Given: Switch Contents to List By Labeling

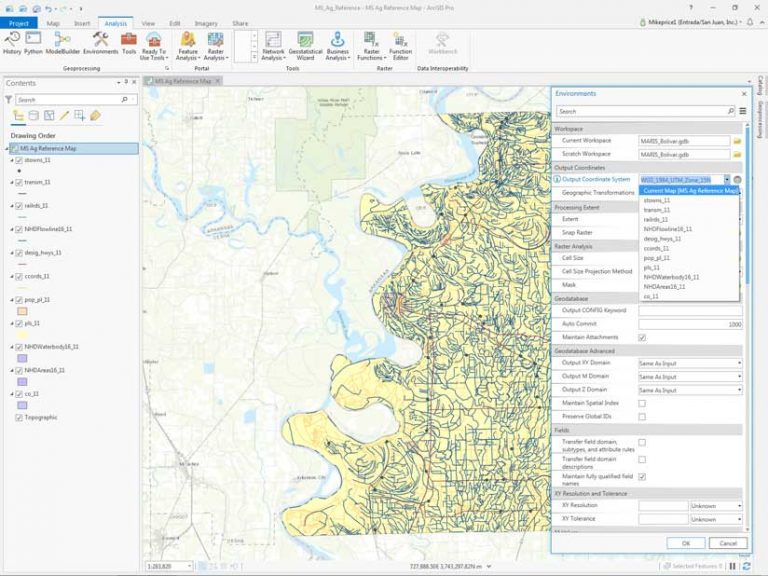Looking at the screenshot, I should point(95,116).
